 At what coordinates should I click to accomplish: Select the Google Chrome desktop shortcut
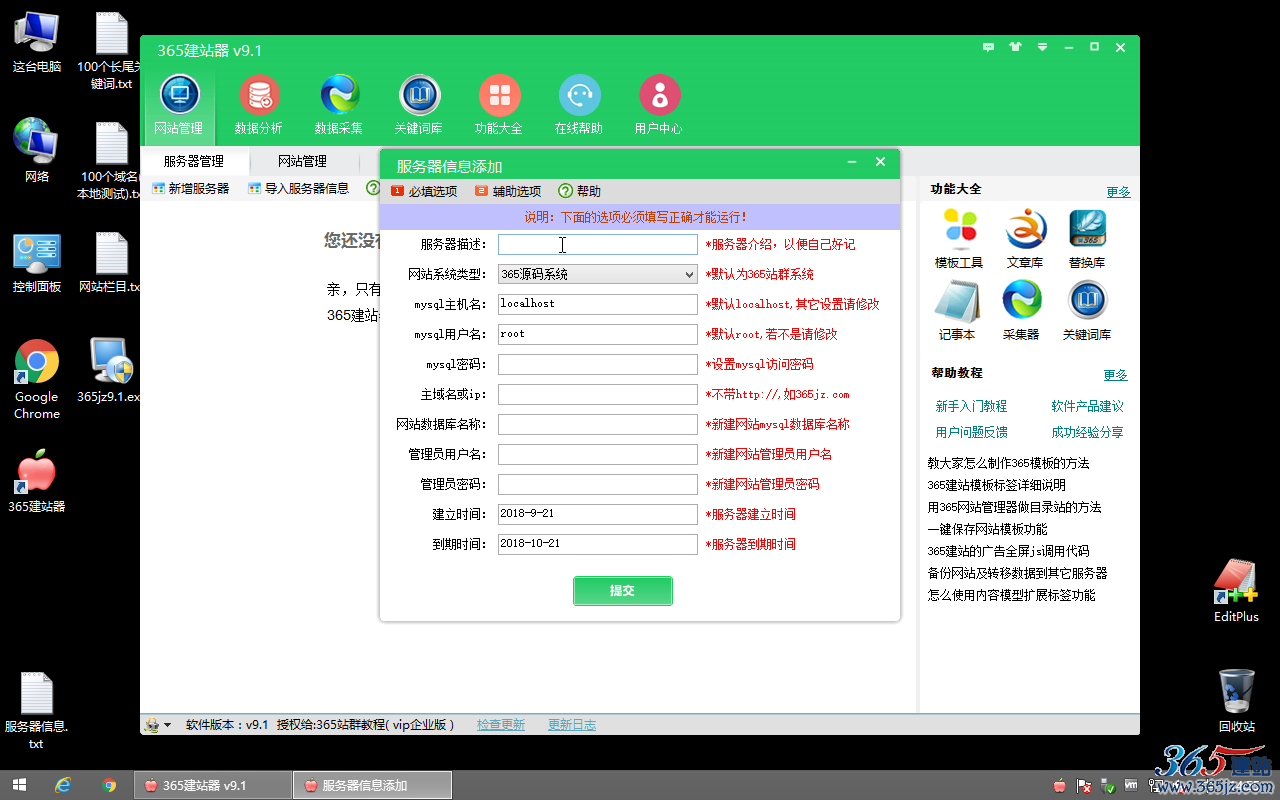[x=37, y=380]
